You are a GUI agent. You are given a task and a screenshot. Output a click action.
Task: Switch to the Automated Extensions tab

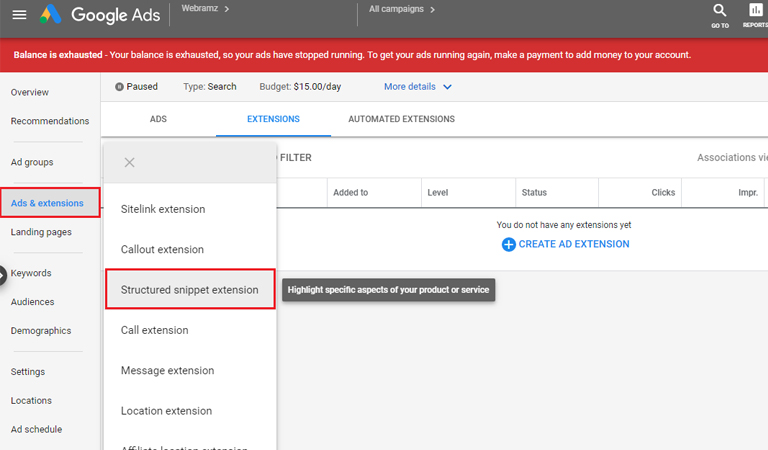click(402, 119)
